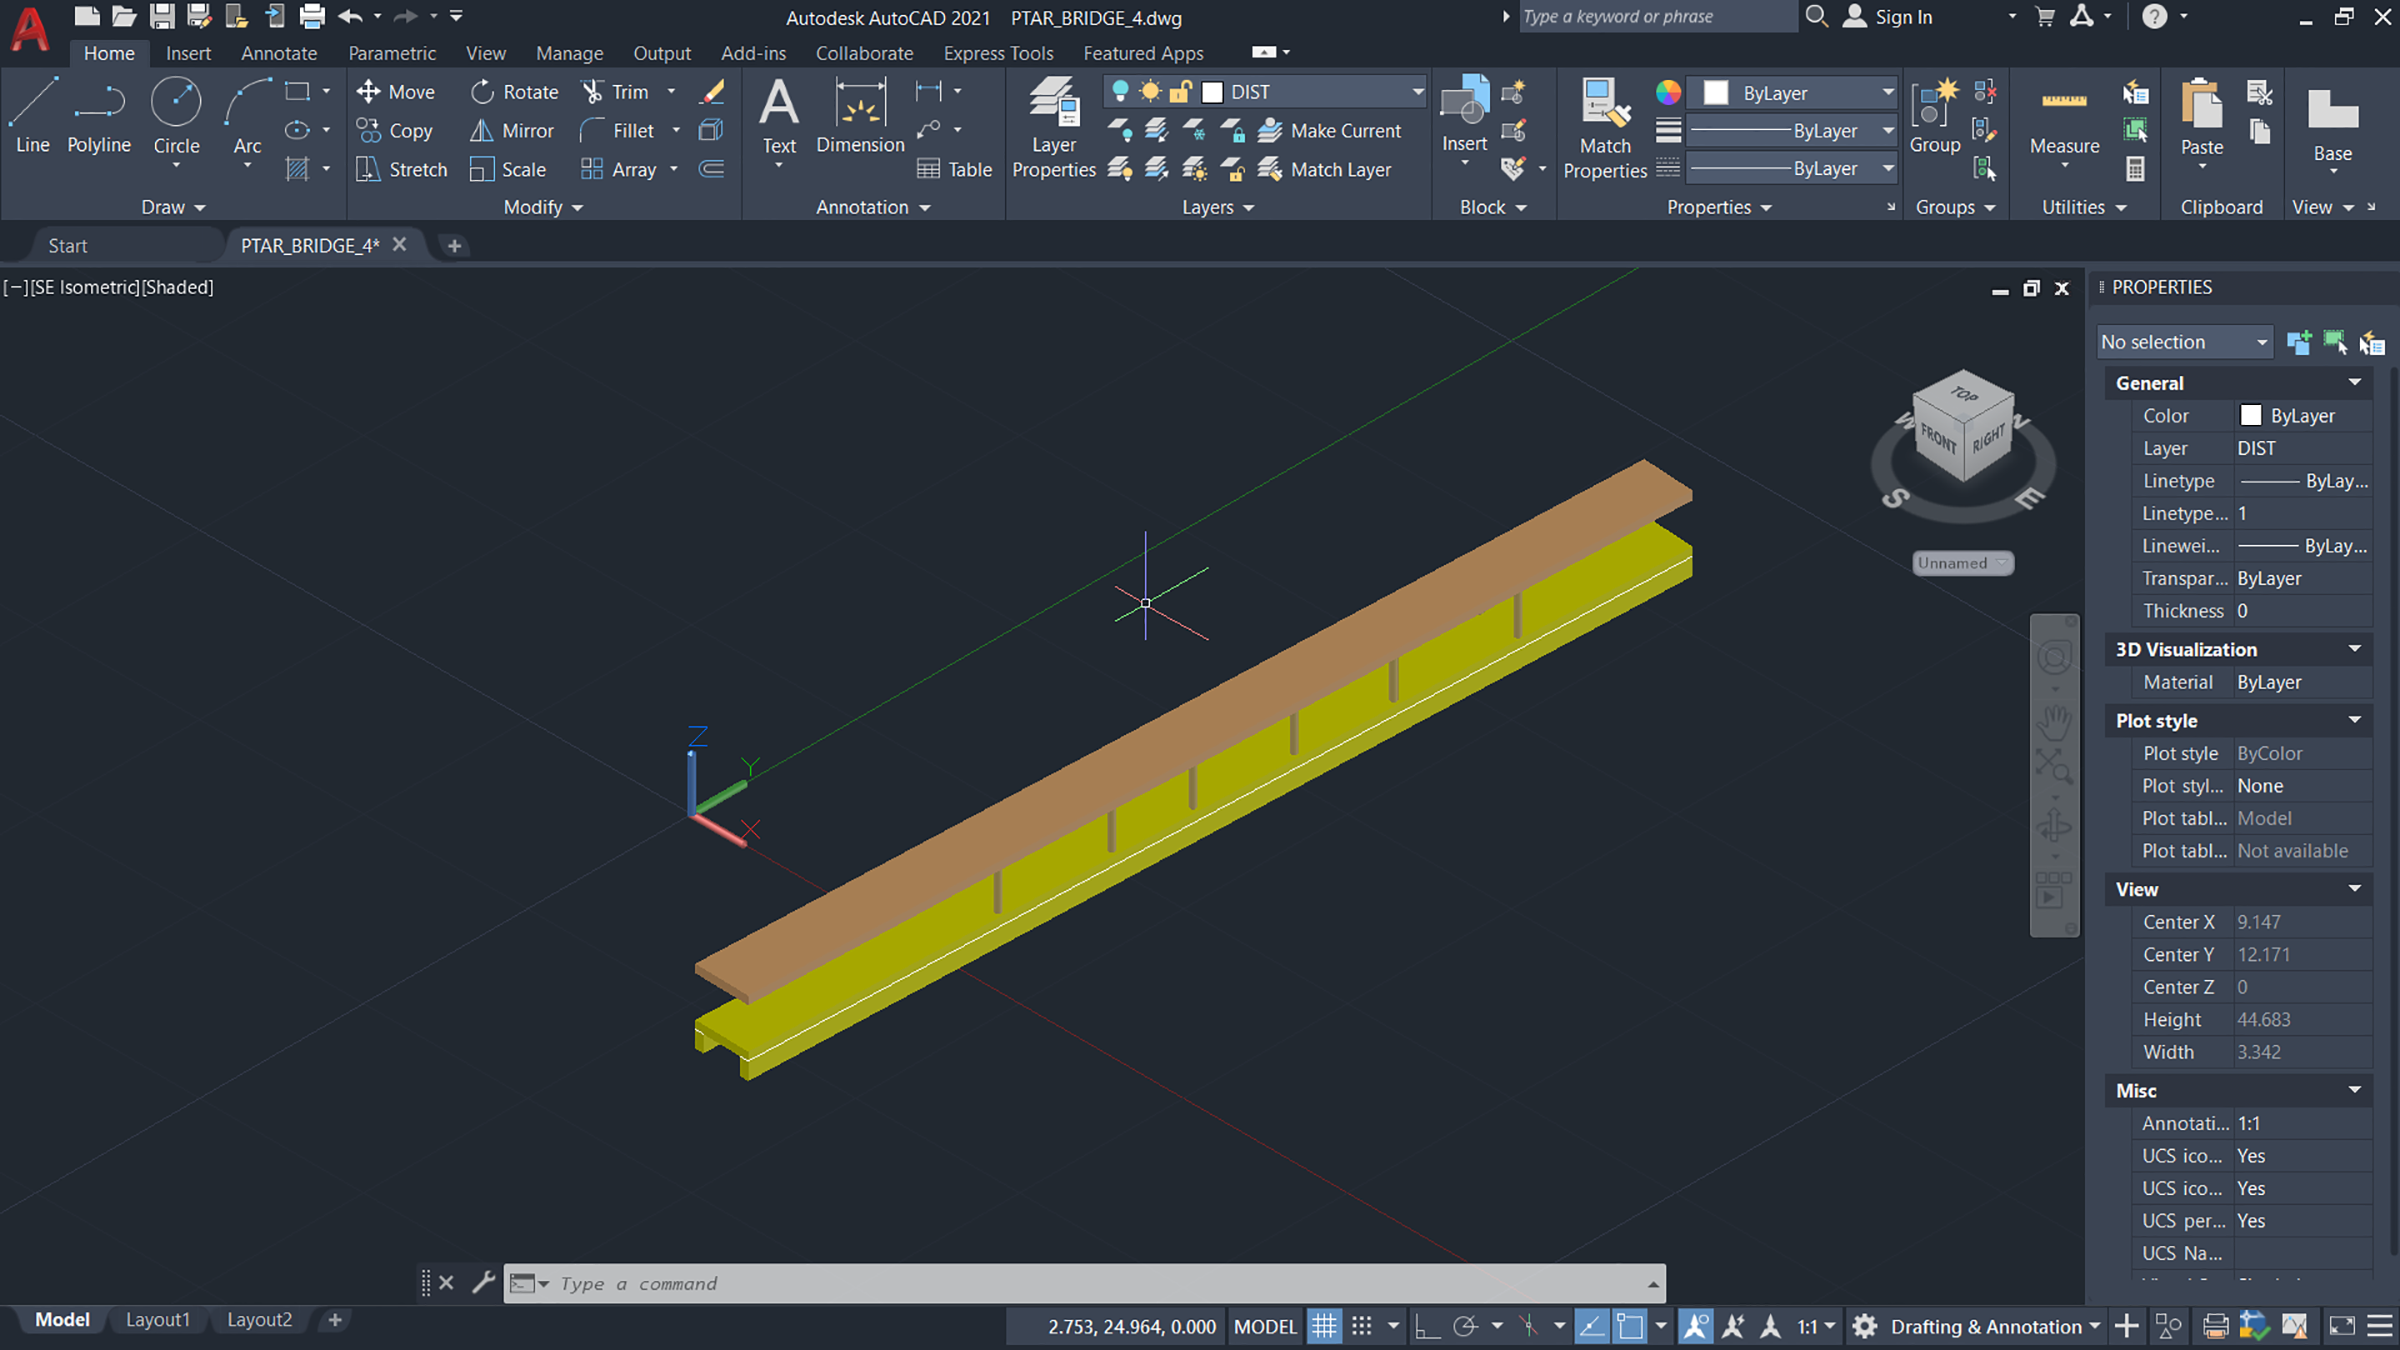Open the DIST layer dropdown
This screenshot has width=2400, height=1350.
click(x=1417, y=92)
